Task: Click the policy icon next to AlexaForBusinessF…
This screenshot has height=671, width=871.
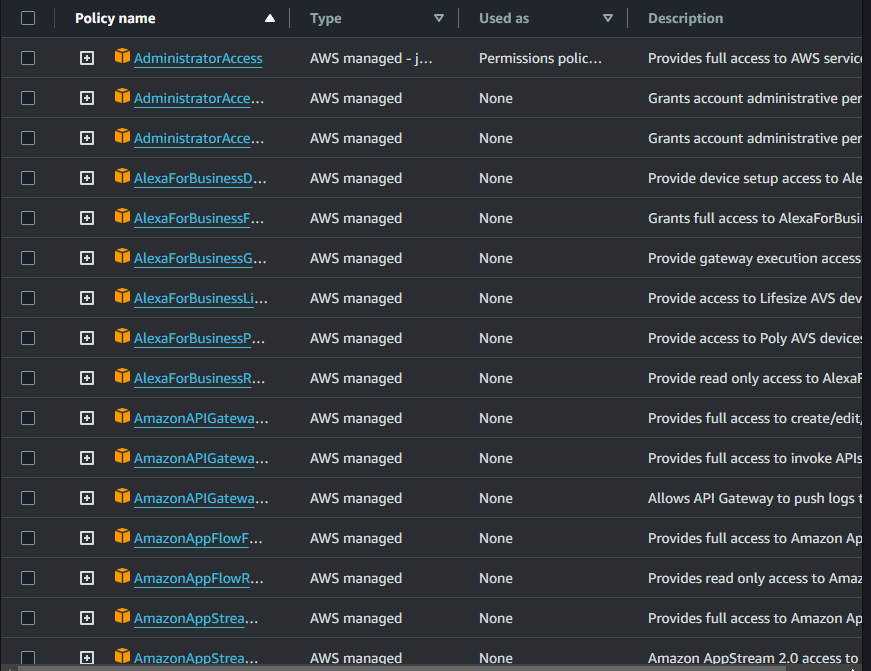Action: coord(122,216)
